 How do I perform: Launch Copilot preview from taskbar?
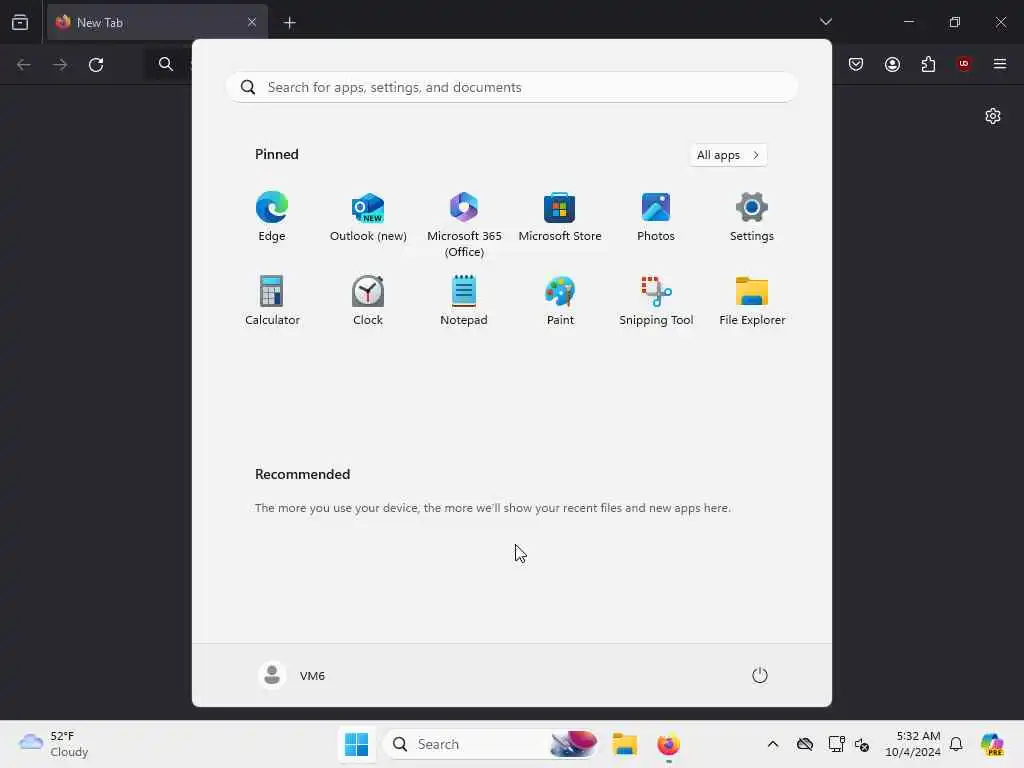(x=992, y=744)
